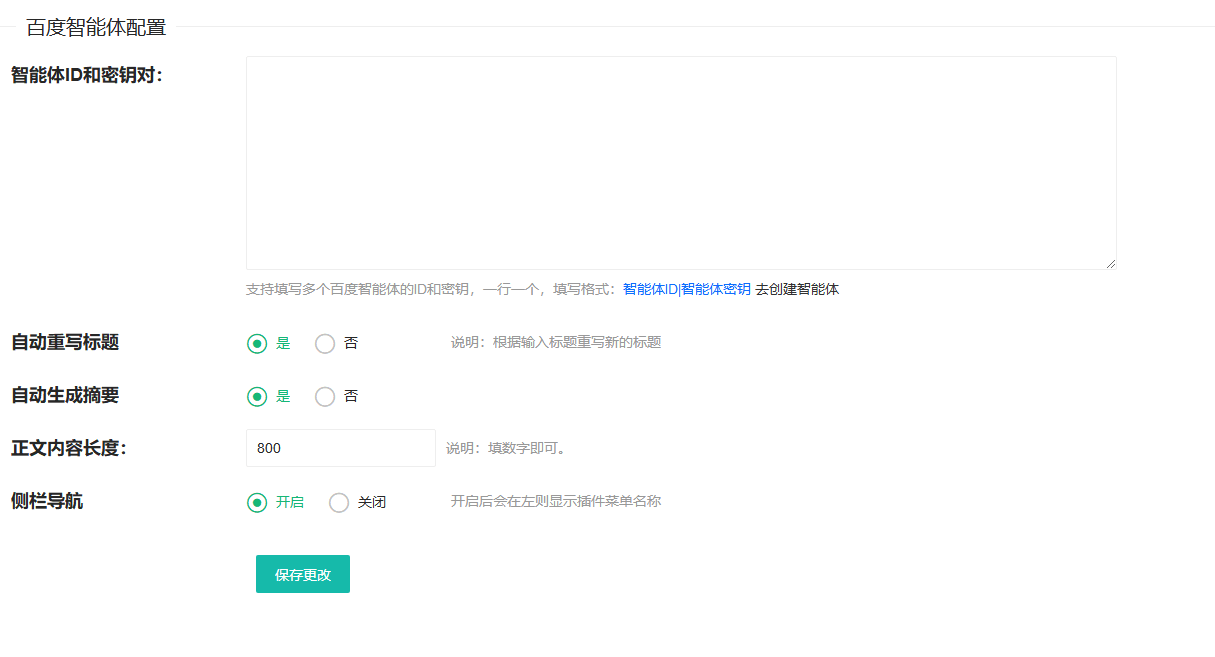Select "否" for 自动重写标题
This screenshot has height=657, width=1215.
(x=324, y=342)
